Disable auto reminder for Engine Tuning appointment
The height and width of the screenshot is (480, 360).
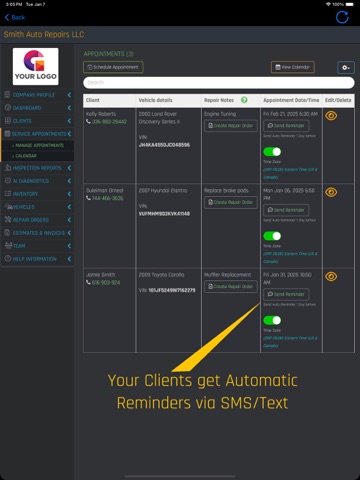pyautogui.click(x=272, y=152)
